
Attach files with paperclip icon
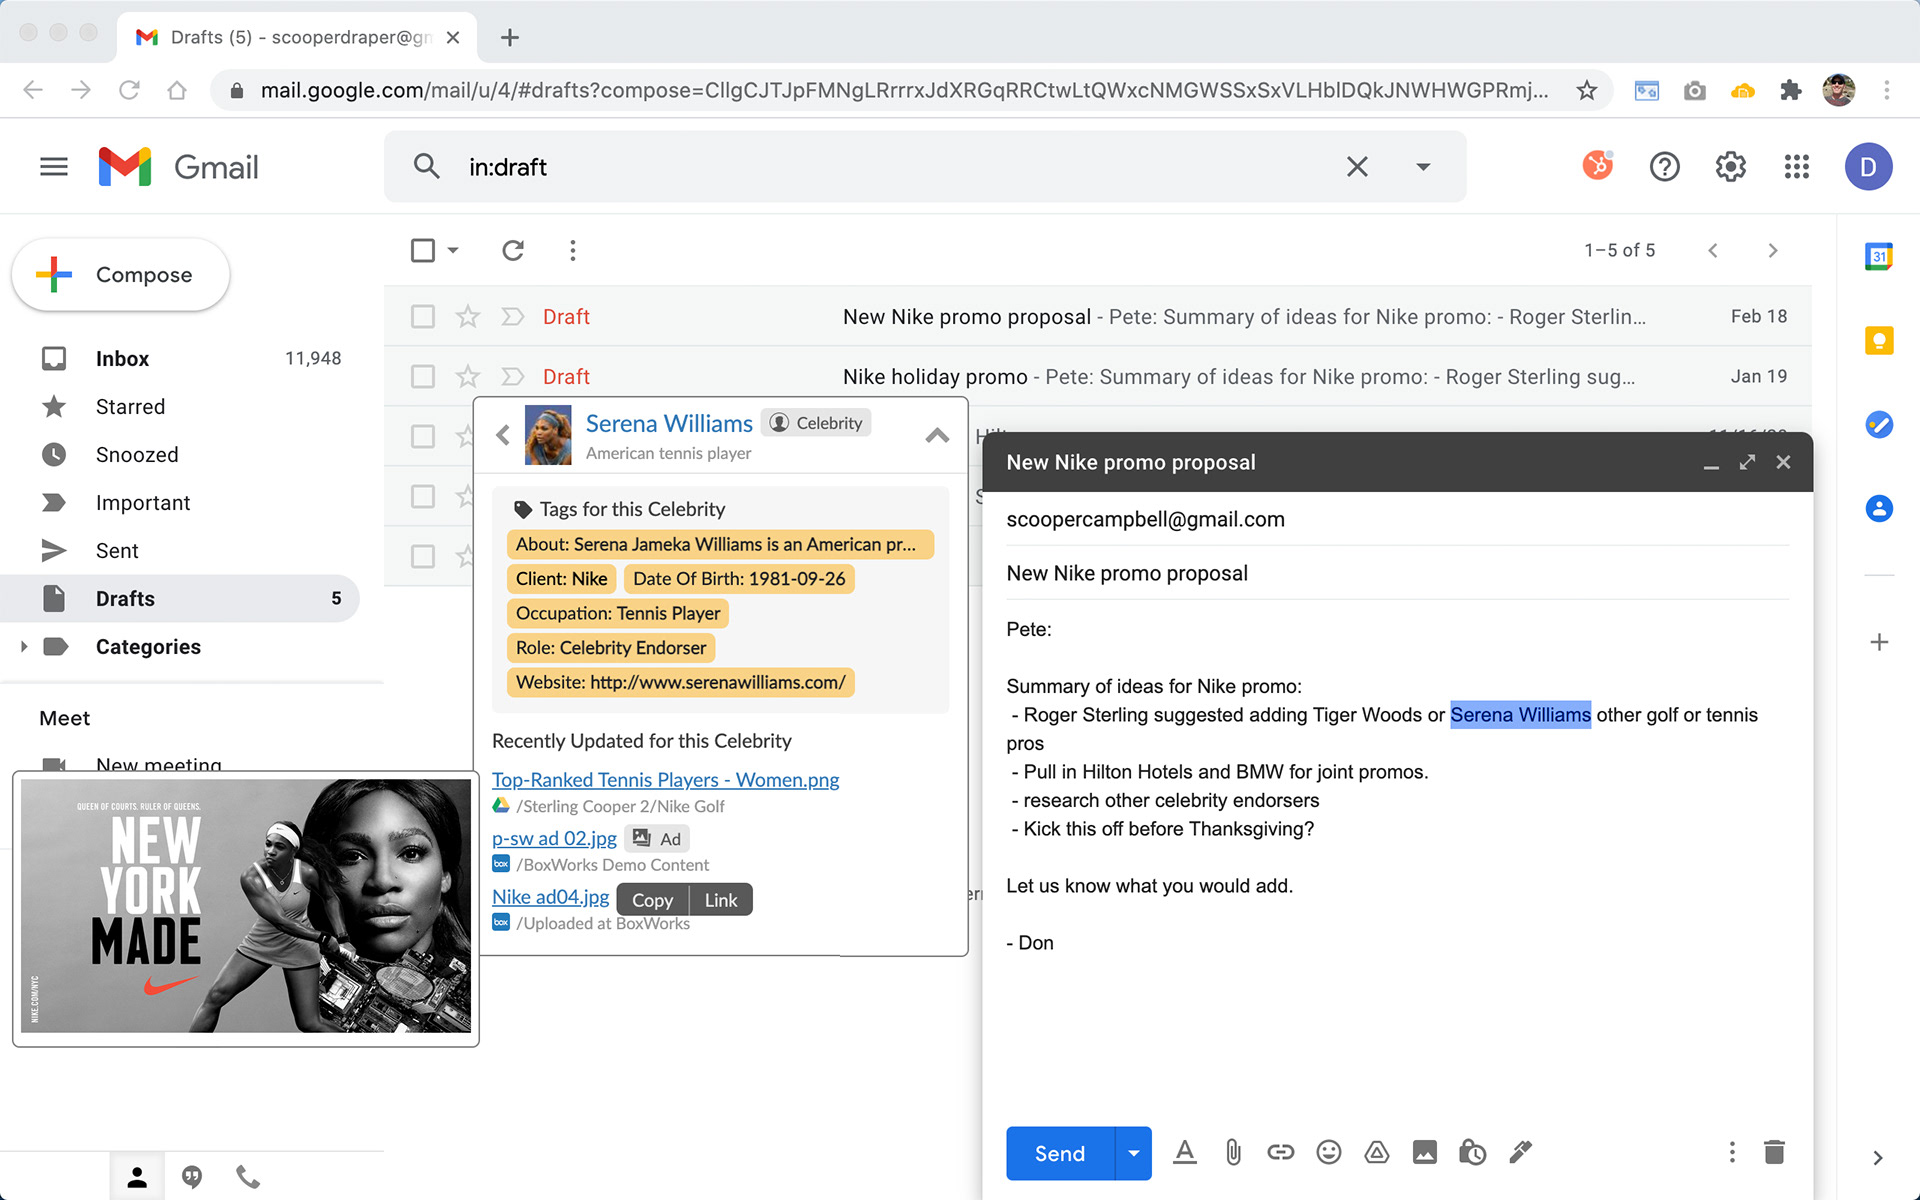[1233, 1153]
